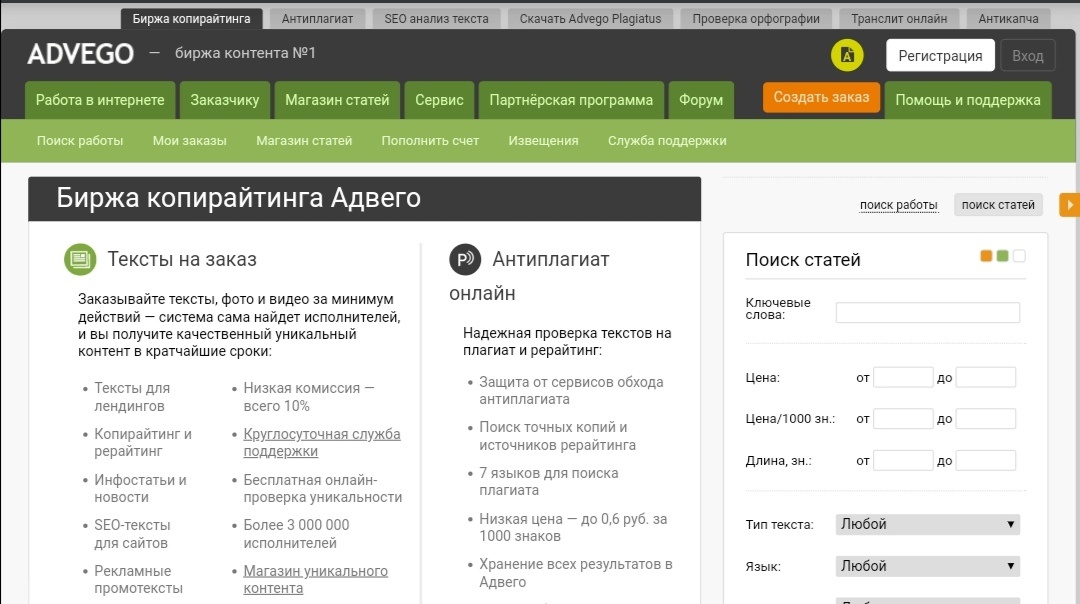The width and height of the screenshot is (1080, 604).
Task: Go to Поиск работы in submenu bar
Action: click(x=80, y=140)
